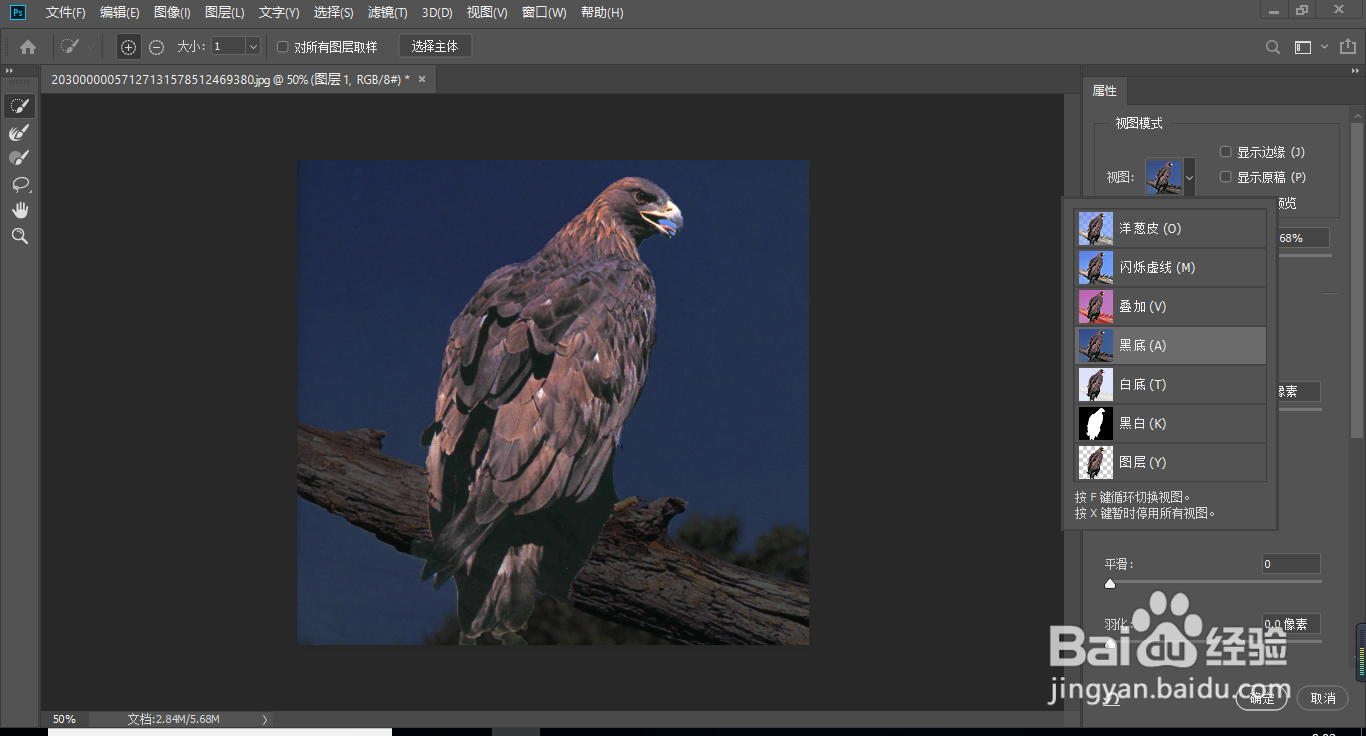Screen dimensions: 1366x736
Task: Enable 显示原稿 (P) checkbox
Action: pyautogui.click(x=1225, y=177)
